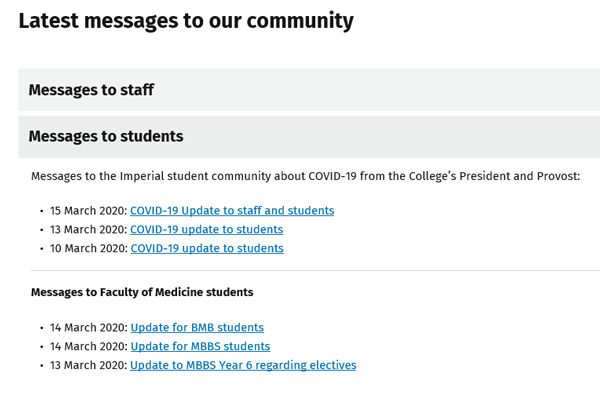The width and height of the screenshot is (600, 393).
Task: Click the 13 March 2020 date before COVID-19 update
Action: point(88,230)
